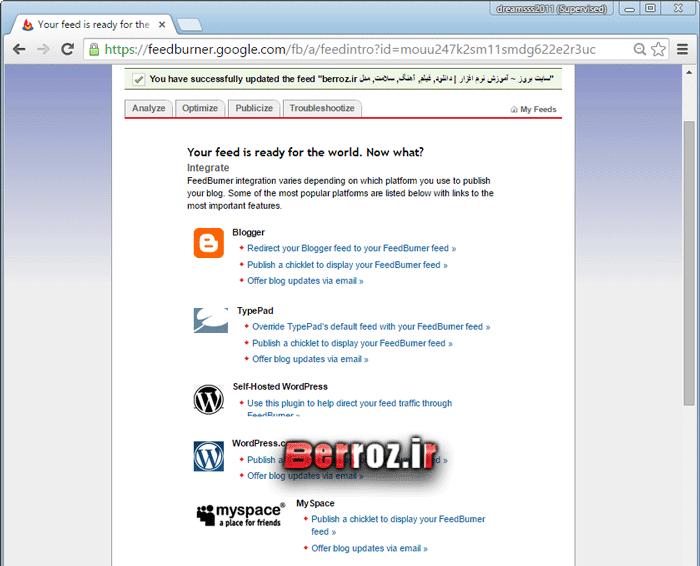Click the myspace logo image
This screenshot has height=566, width=700.
click(x=240, y=515)
